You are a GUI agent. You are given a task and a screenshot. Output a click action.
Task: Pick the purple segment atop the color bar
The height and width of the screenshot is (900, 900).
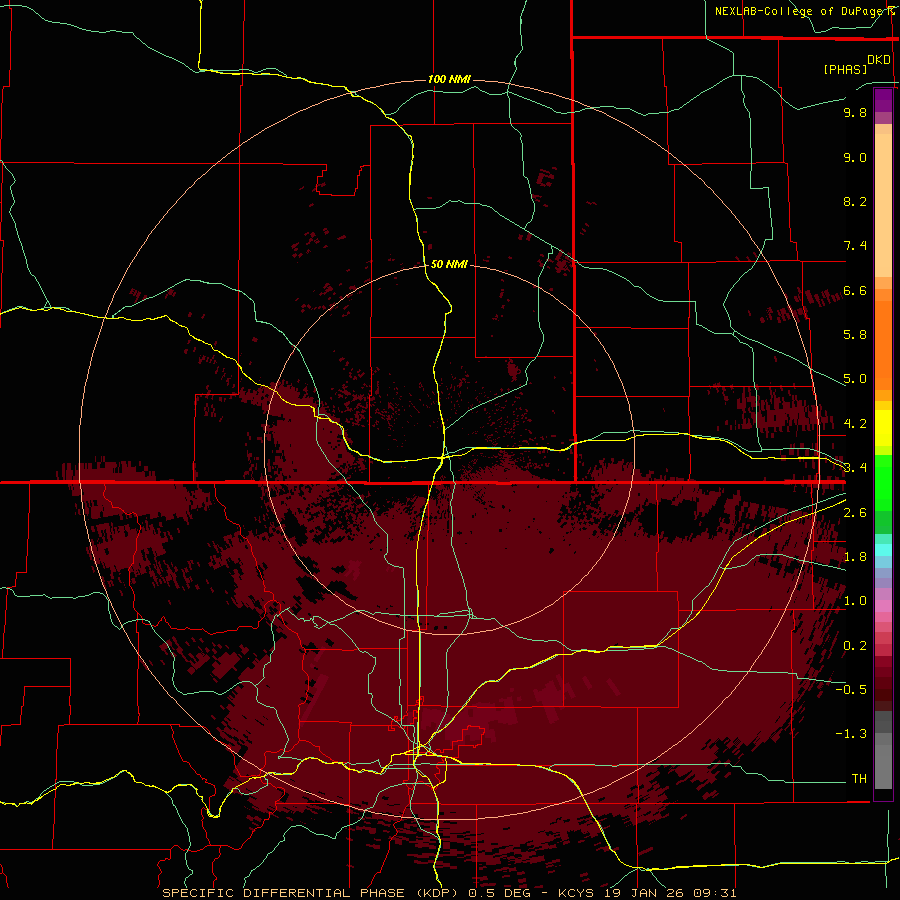point(883,100)
